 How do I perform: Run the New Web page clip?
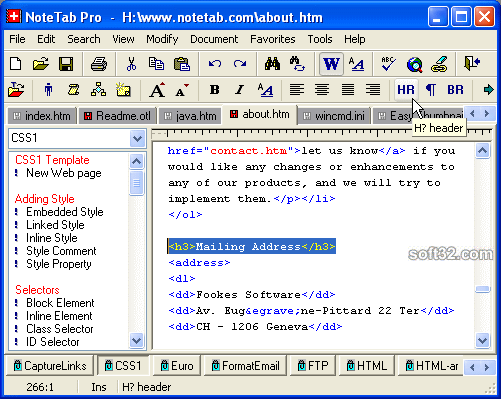pyautogui.click(x=64, y=173)
